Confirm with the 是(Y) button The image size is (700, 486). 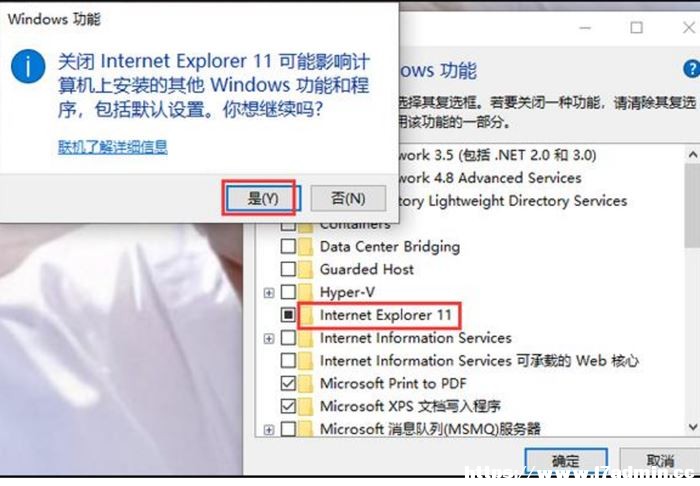(263, 198)
